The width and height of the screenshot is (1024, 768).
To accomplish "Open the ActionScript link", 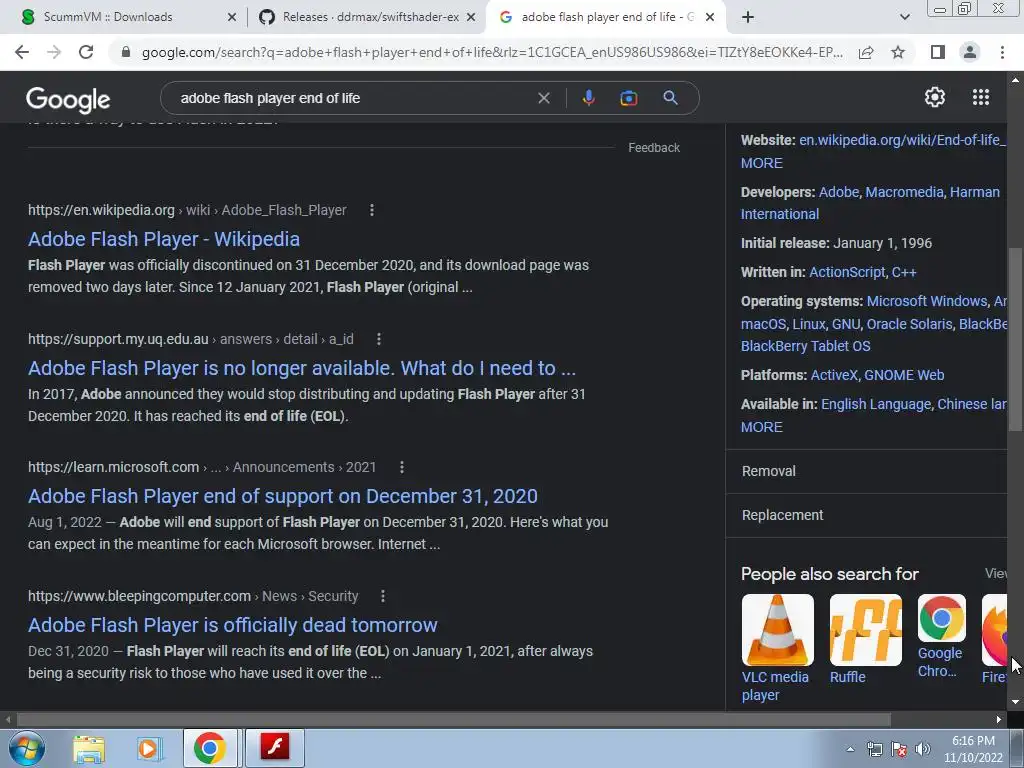I will click(x=847, y=272).
